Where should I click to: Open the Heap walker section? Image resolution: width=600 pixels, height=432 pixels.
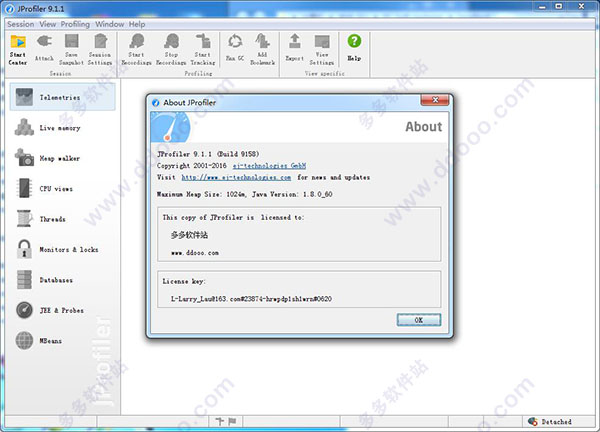tap(62, 158)
